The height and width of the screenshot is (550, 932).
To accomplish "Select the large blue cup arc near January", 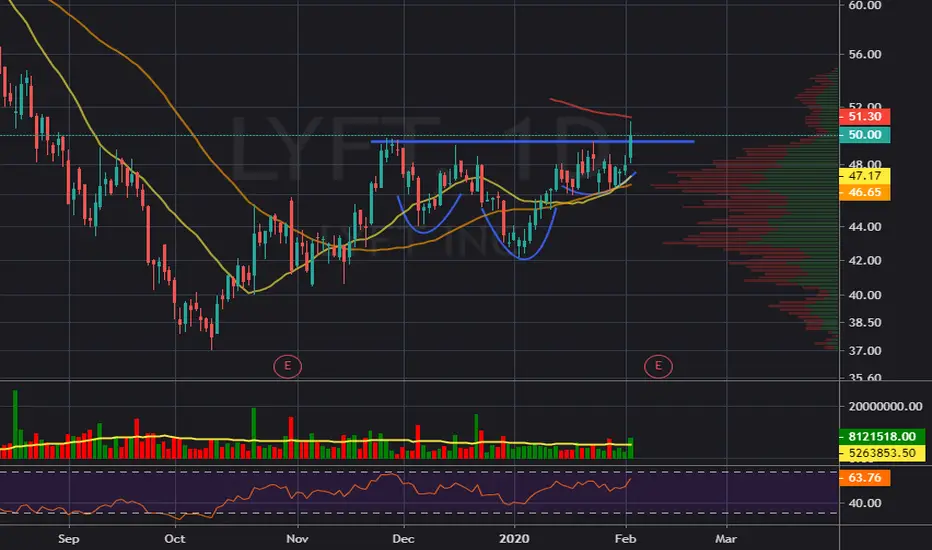I will 523,259.
